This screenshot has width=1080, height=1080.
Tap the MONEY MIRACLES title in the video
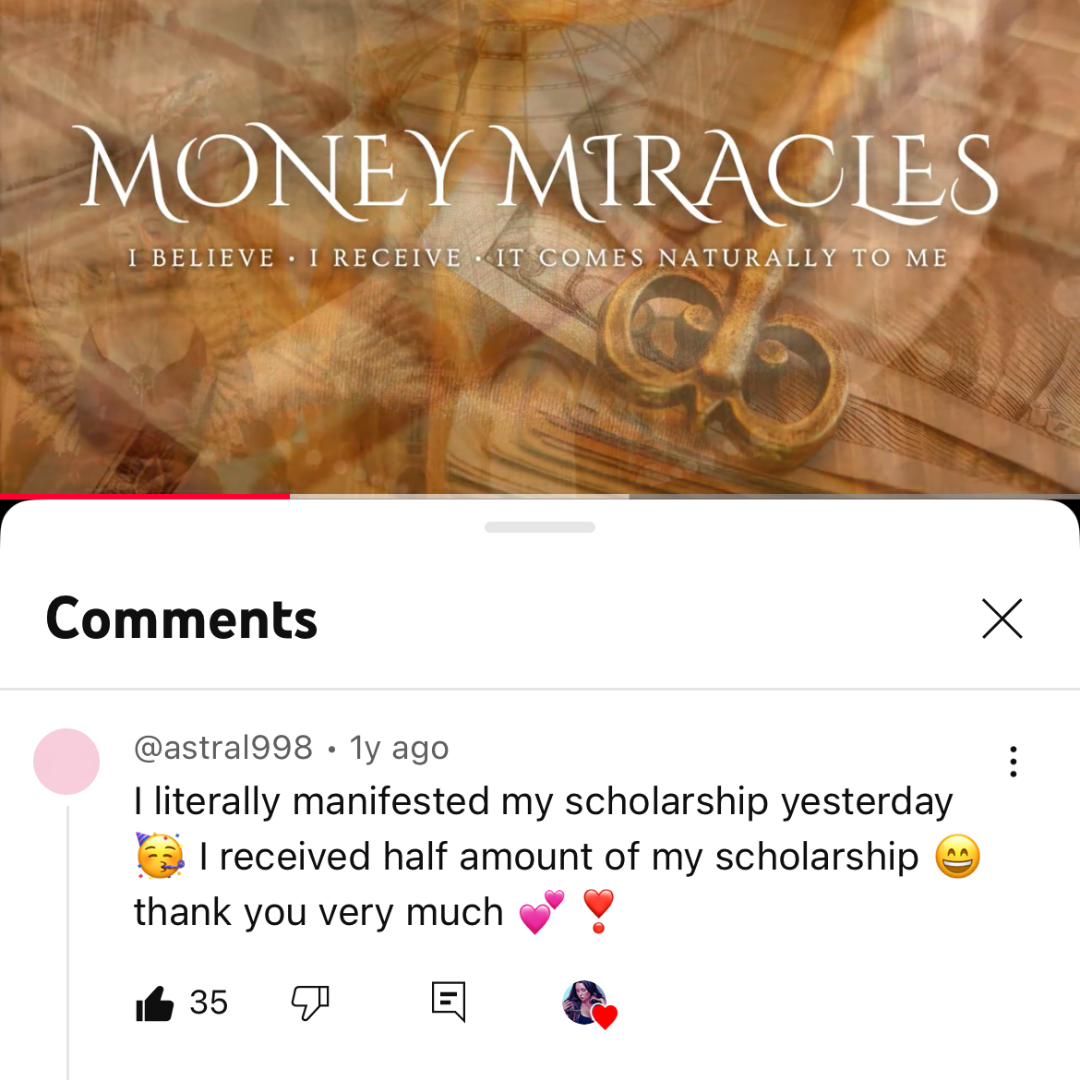coord(540,174)
